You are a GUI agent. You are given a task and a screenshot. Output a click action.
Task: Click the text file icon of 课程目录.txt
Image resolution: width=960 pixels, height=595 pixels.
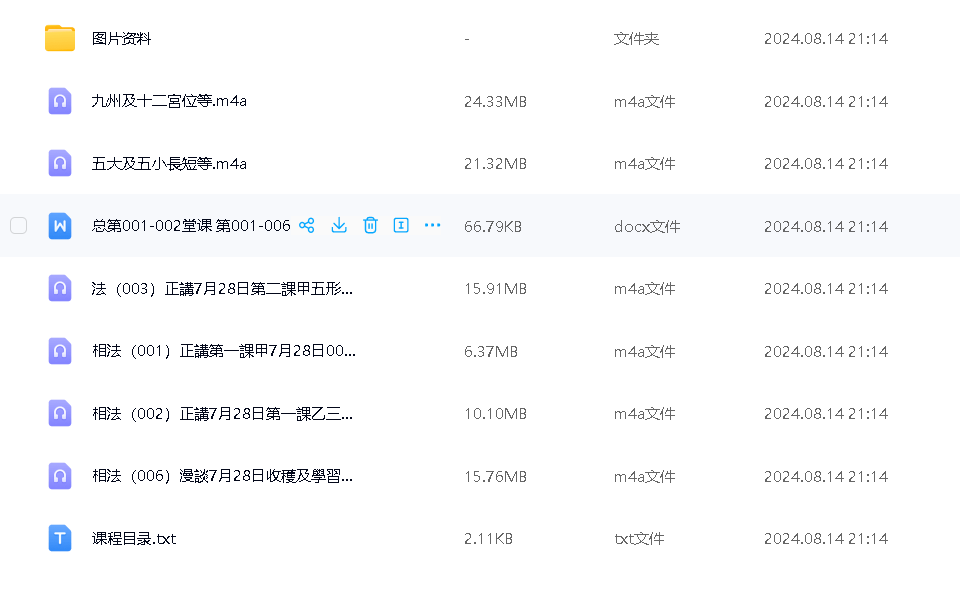coord(59,538)
